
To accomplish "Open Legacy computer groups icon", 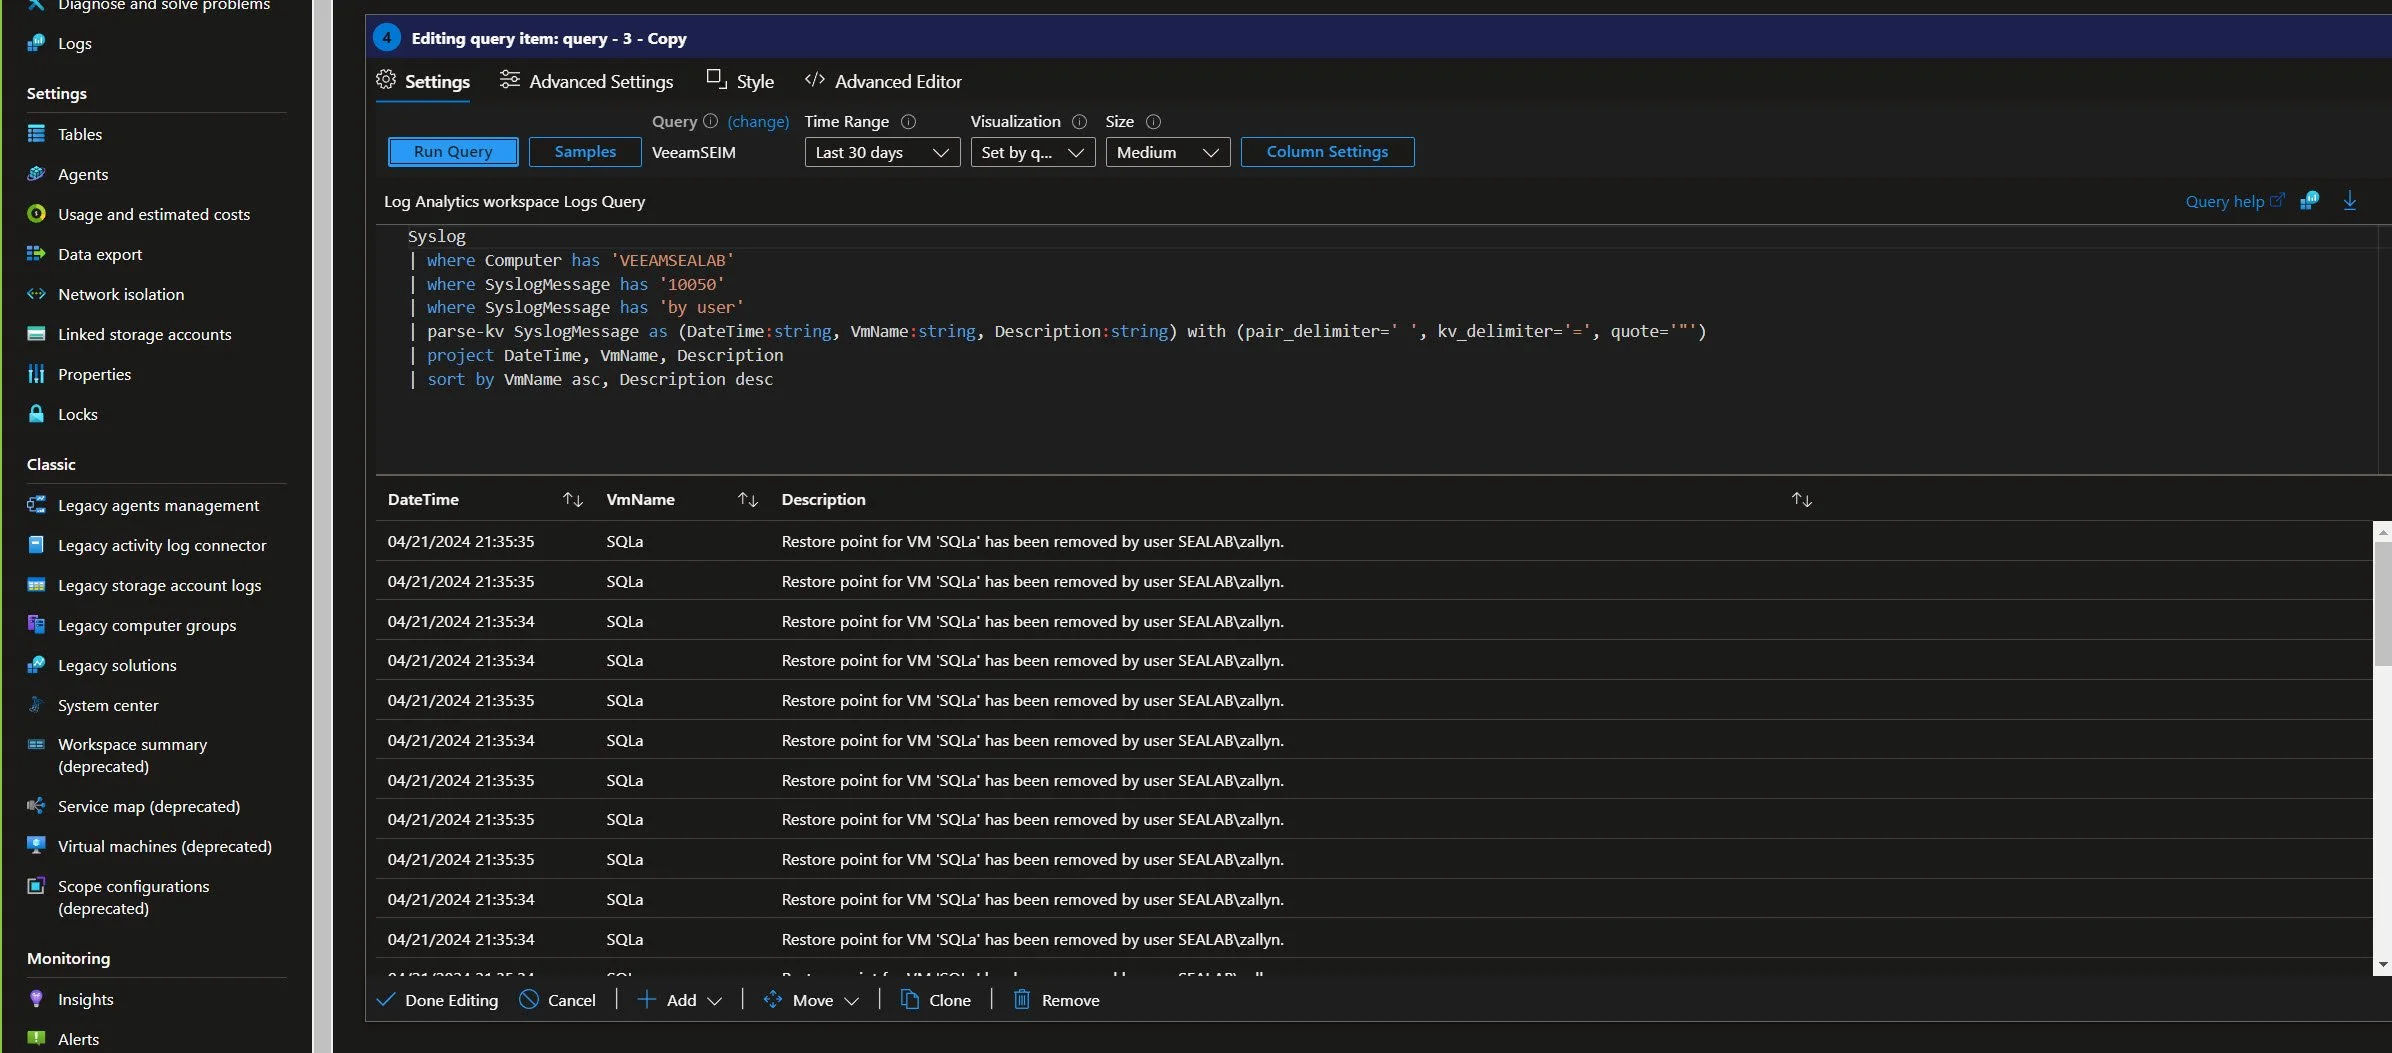I will coord(36,625).
